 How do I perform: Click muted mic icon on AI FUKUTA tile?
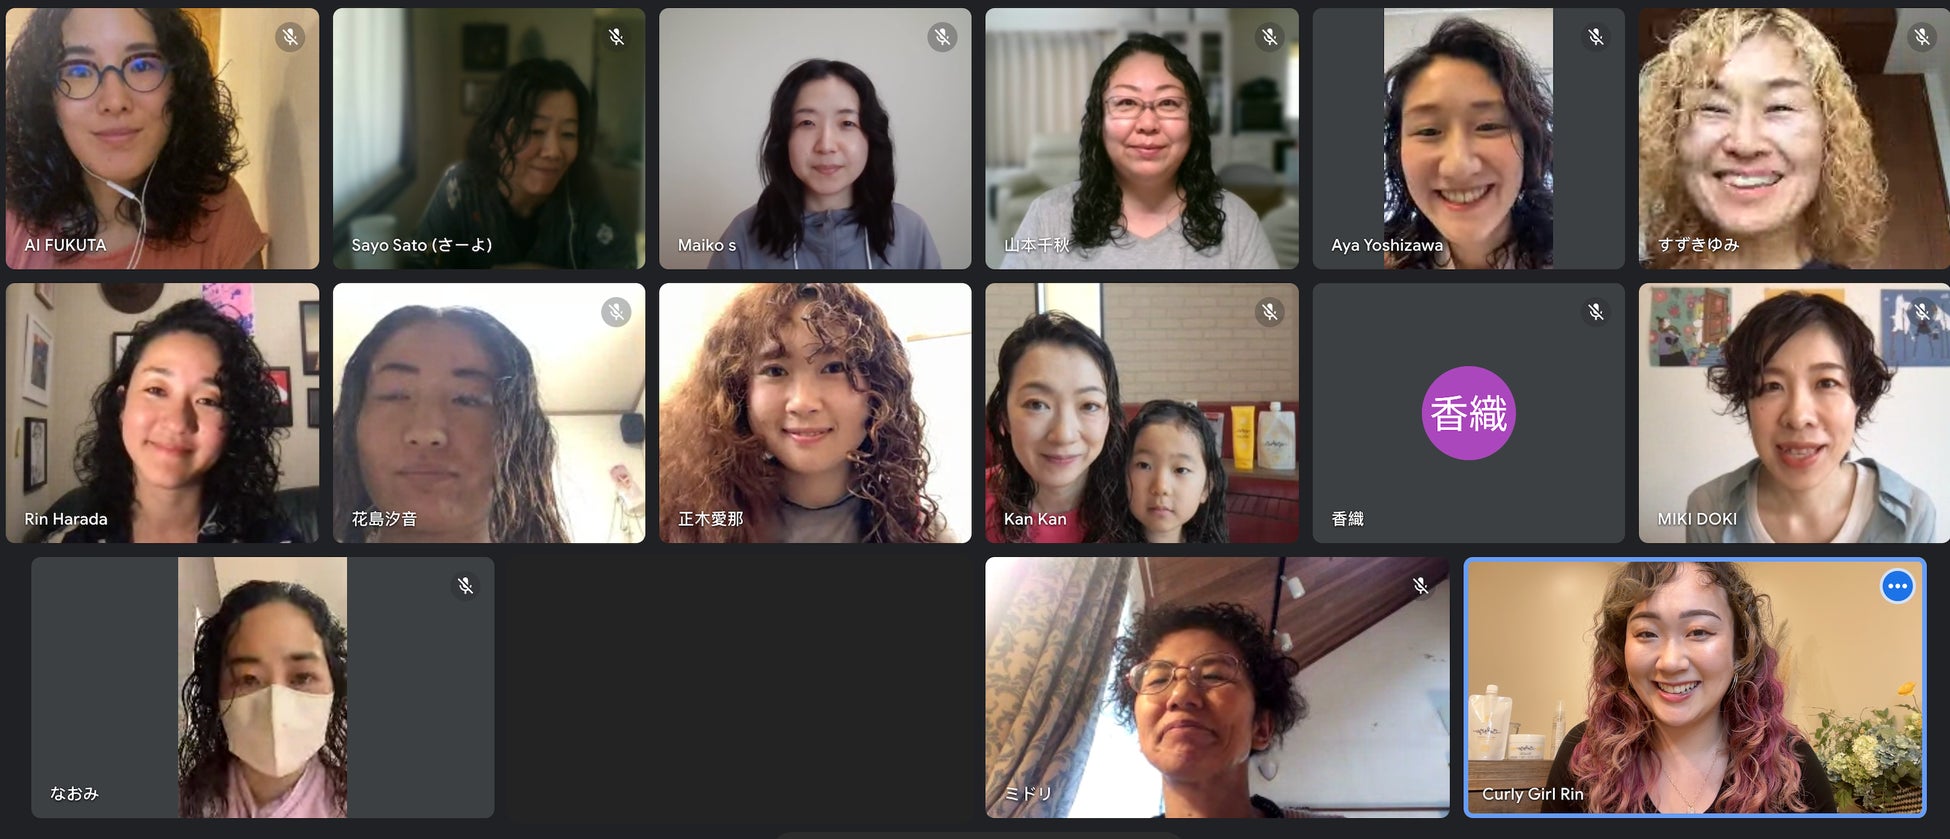290,38
